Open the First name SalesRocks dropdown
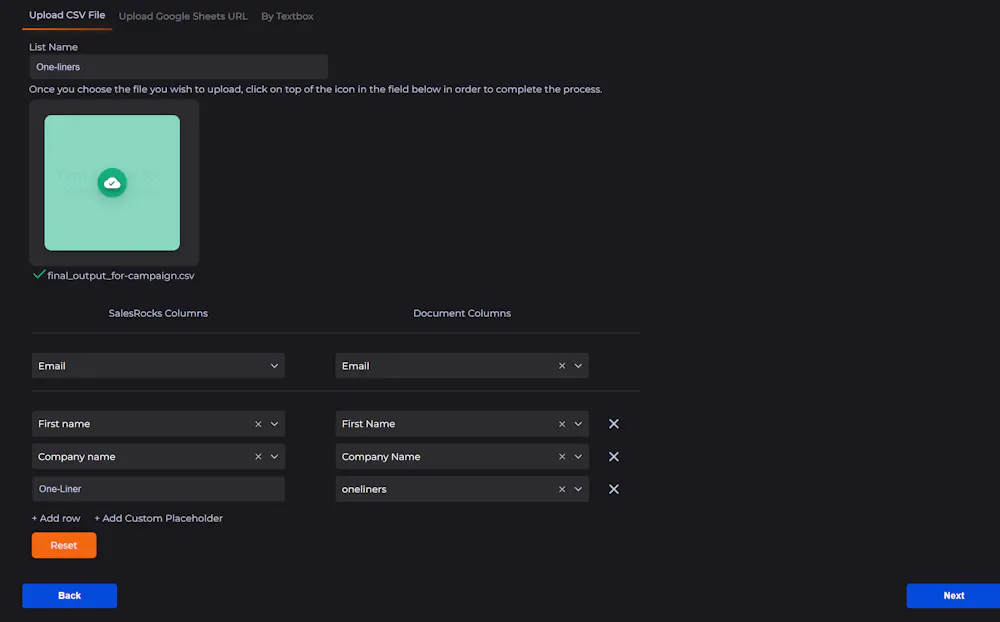1000x622 pixels. tap(274, 424)
